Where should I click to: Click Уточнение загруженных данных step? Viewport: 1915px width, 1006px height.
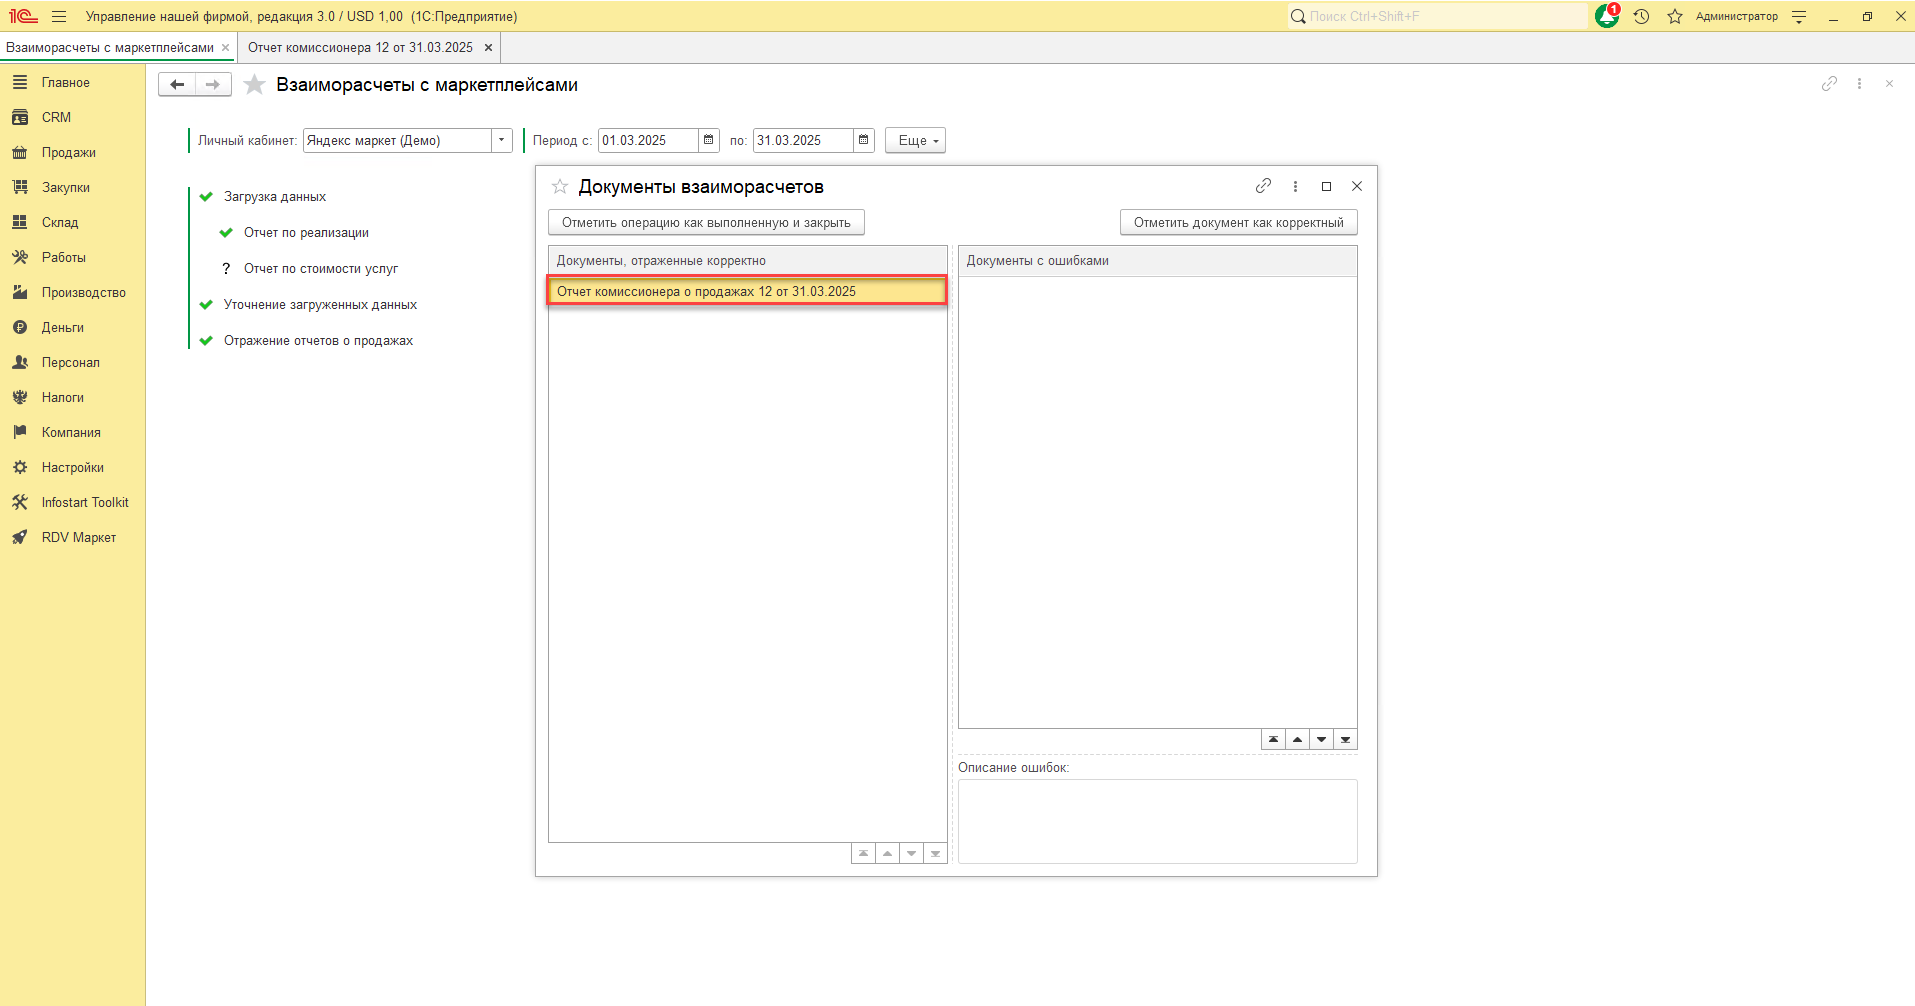(x=320, y=304)
